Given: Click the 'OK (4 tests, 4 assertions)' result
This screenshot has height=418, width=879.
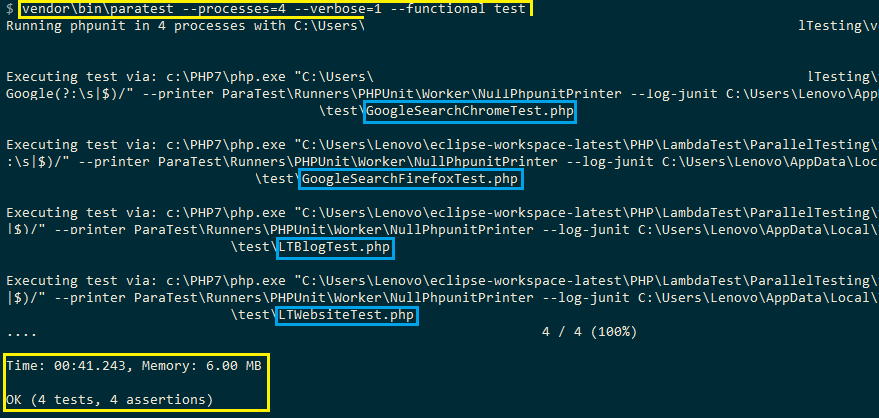Looking at the screenshot, I should (110, 400).
